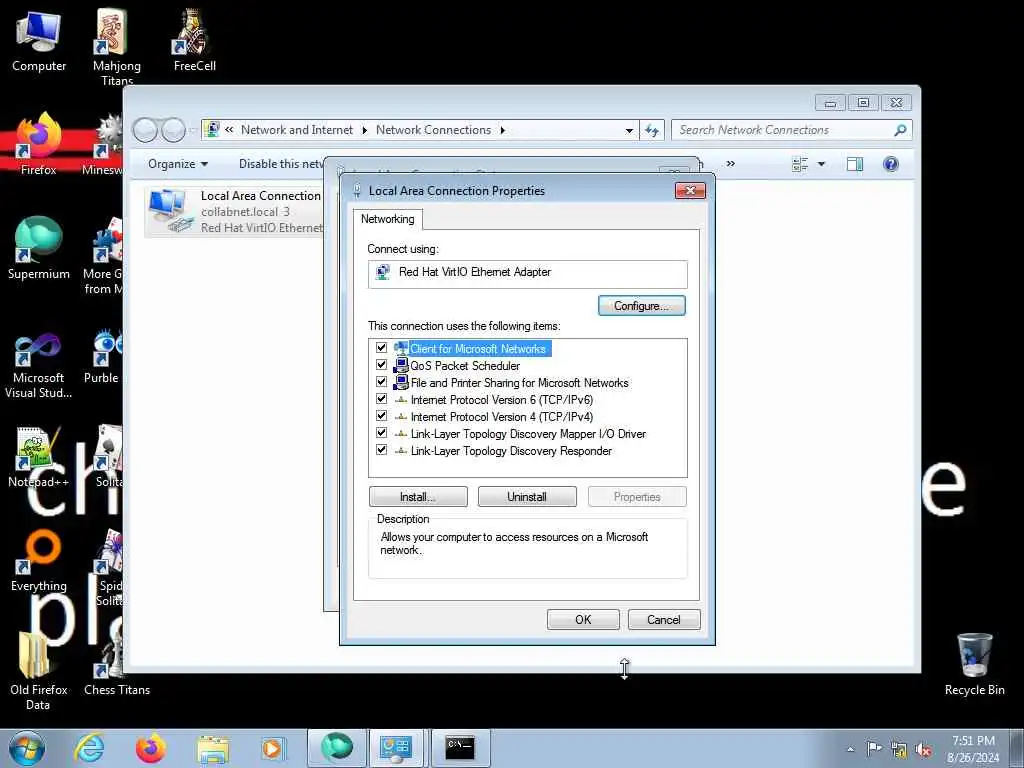
Task: Toggle preview pane in Network Connections
Action: [855, 164]
